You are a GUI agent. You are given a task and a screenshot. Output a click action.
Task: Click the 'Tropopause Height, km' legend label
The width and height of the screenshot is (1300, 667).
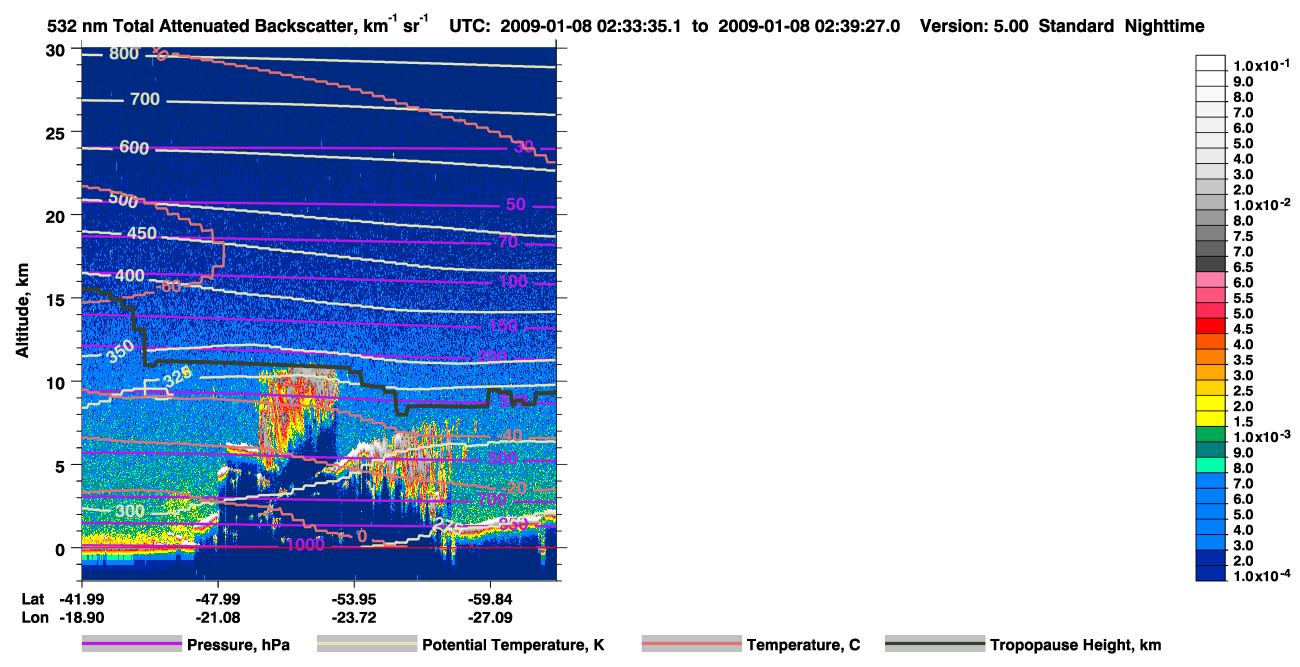click(x=1076, y=645)
